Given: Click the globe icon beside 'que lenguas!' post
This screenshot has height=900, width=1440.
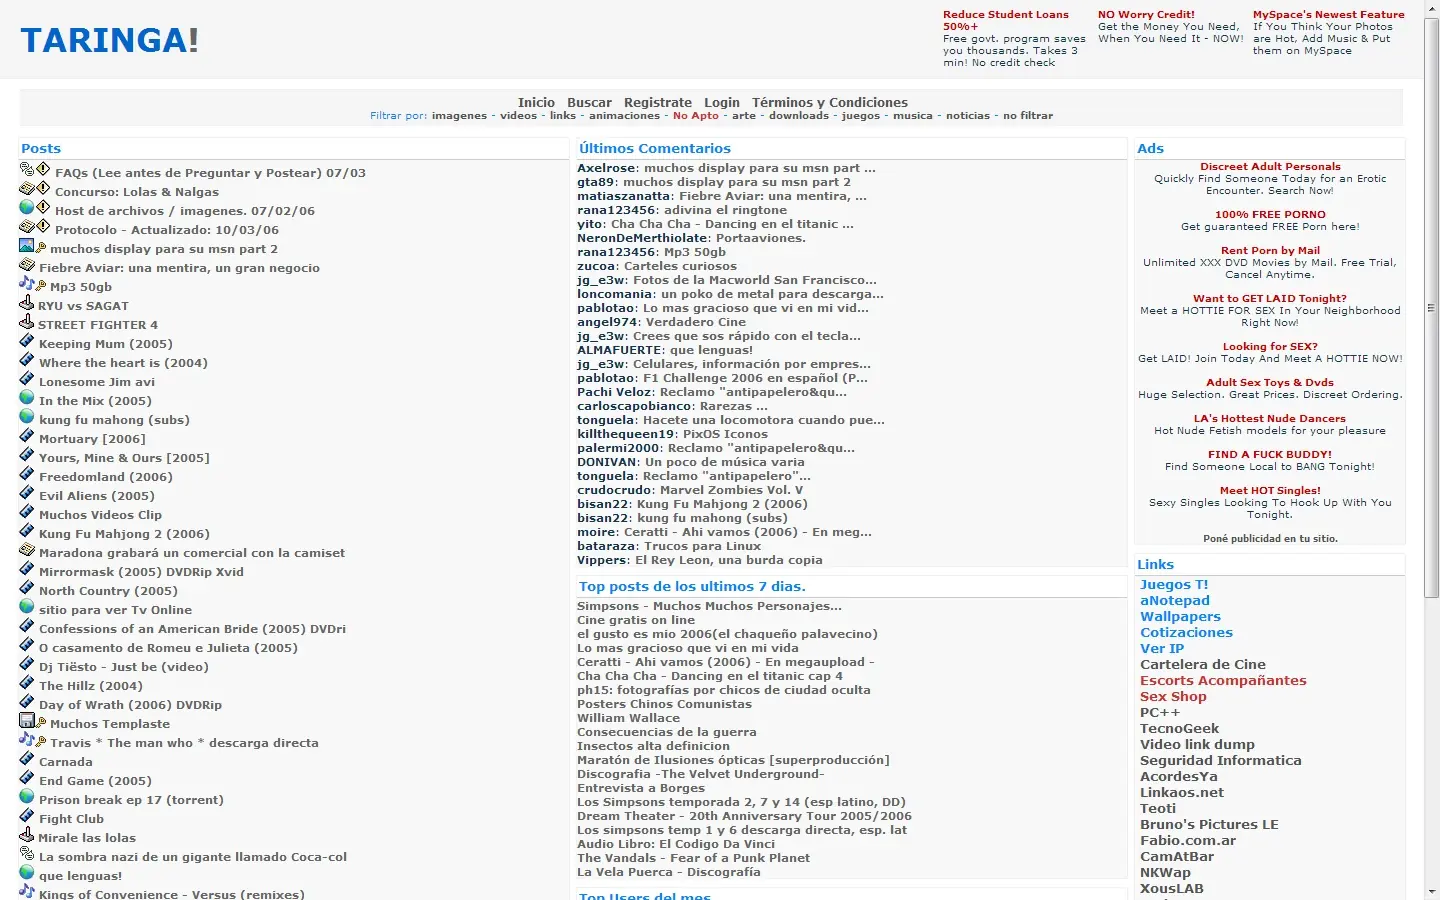Looking at the screenshot, I should click(x=27, y=873).
